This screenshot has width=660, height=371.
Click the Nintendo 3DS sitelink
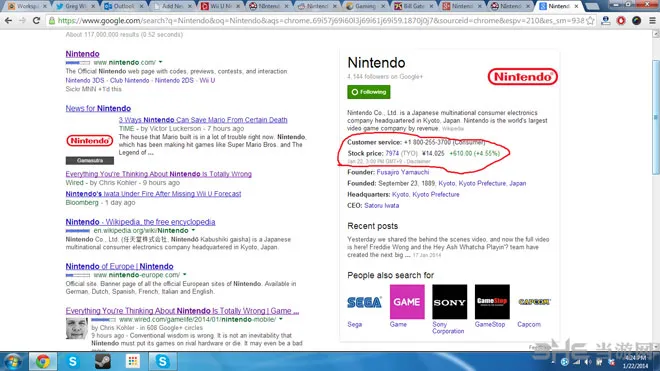[x=84, y=80]
